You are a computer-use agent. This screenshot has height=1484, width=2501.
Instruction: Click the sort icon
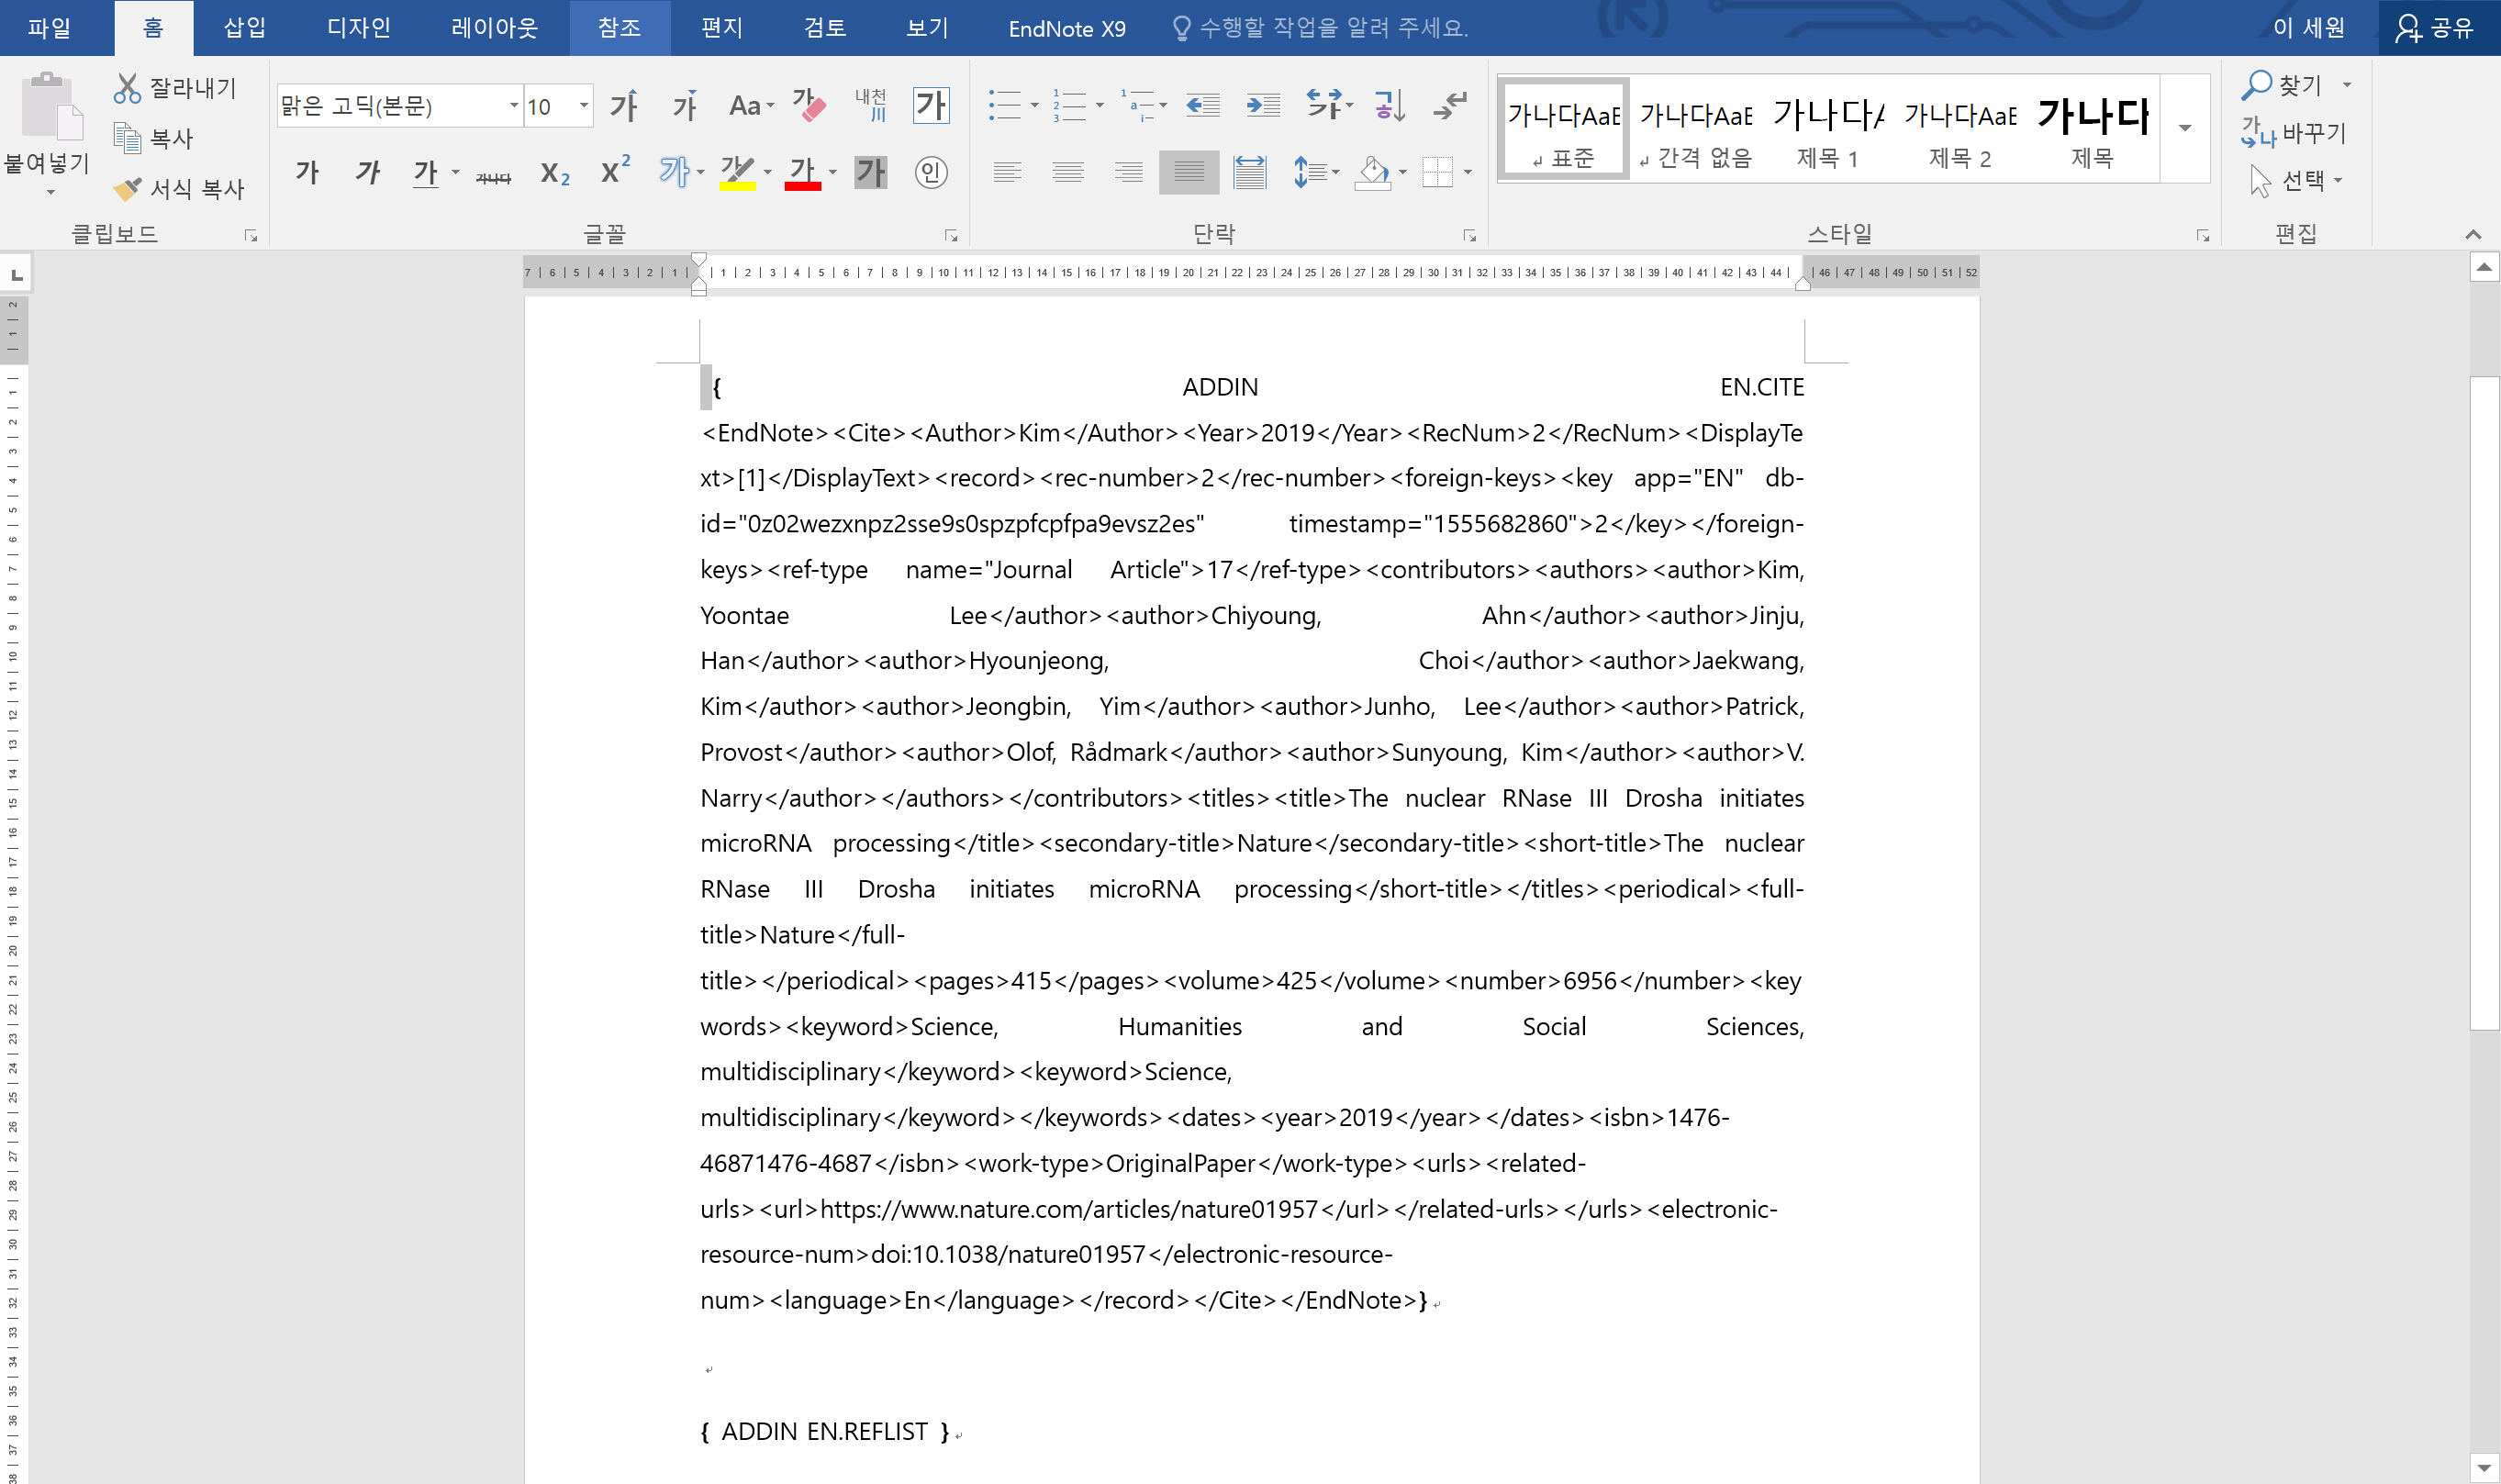coord(1390,105)
